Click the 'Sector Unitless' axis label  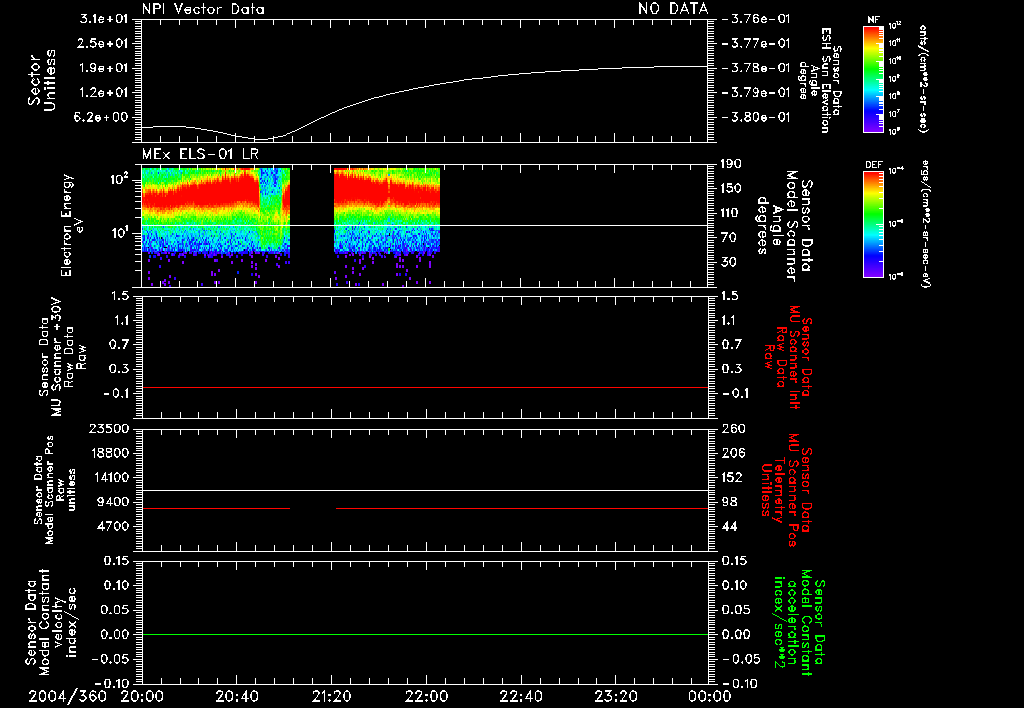[41, 80]
